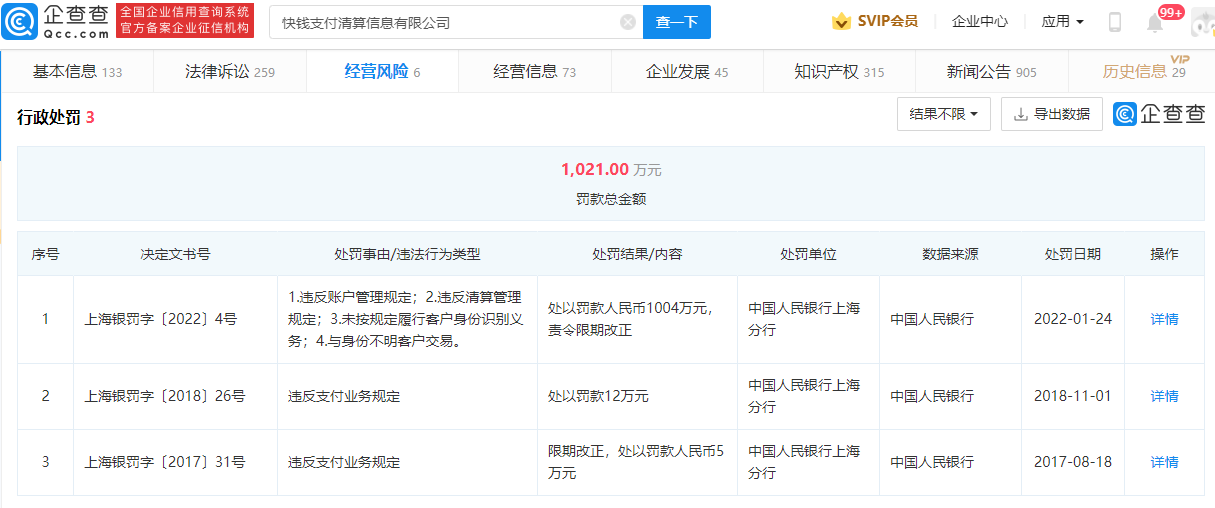This screenshot has width=1215, height=508.
Task: Open the mobile phone app icon
Action: pyautogui.click(x=1115, y=22)
